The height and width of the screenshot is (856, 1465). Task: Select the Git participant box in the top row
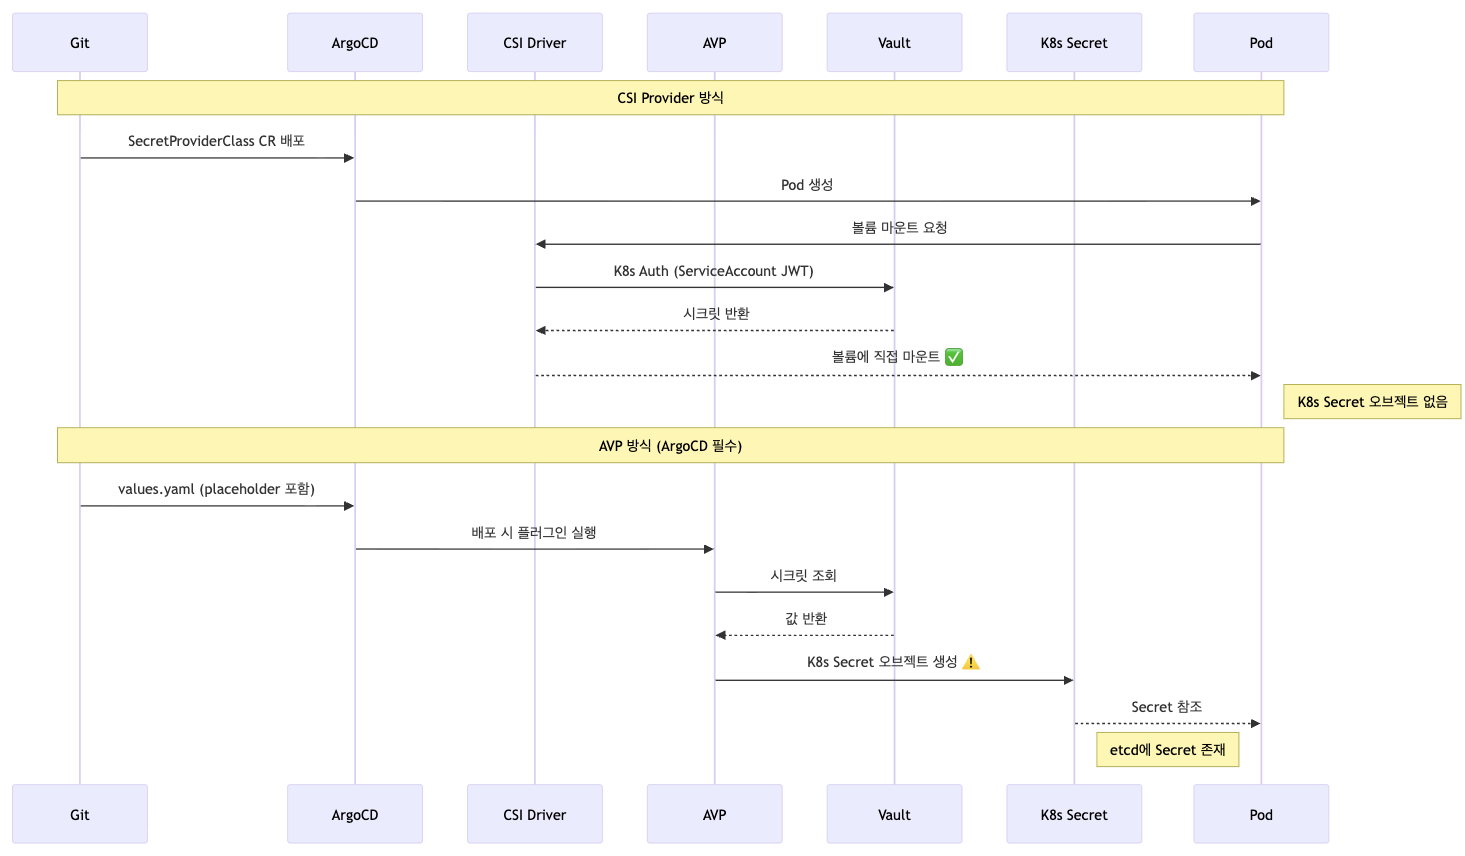(x=80, y=43)
